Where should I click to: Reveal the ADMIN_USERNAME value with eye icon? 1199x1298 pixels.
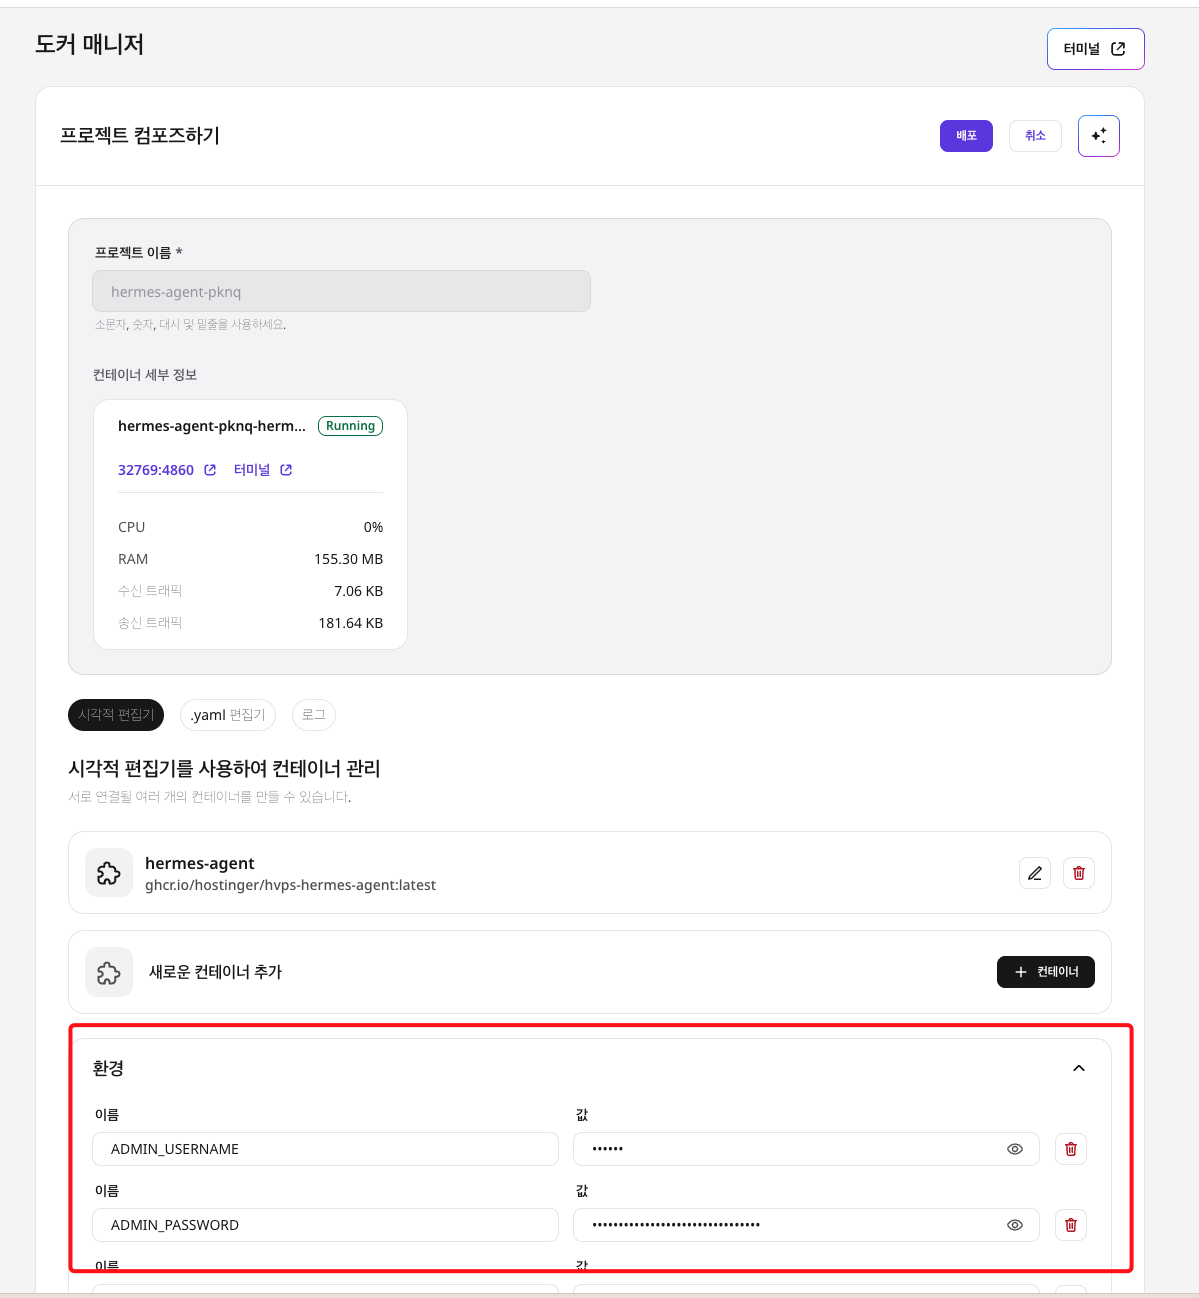point(1015,1149)
